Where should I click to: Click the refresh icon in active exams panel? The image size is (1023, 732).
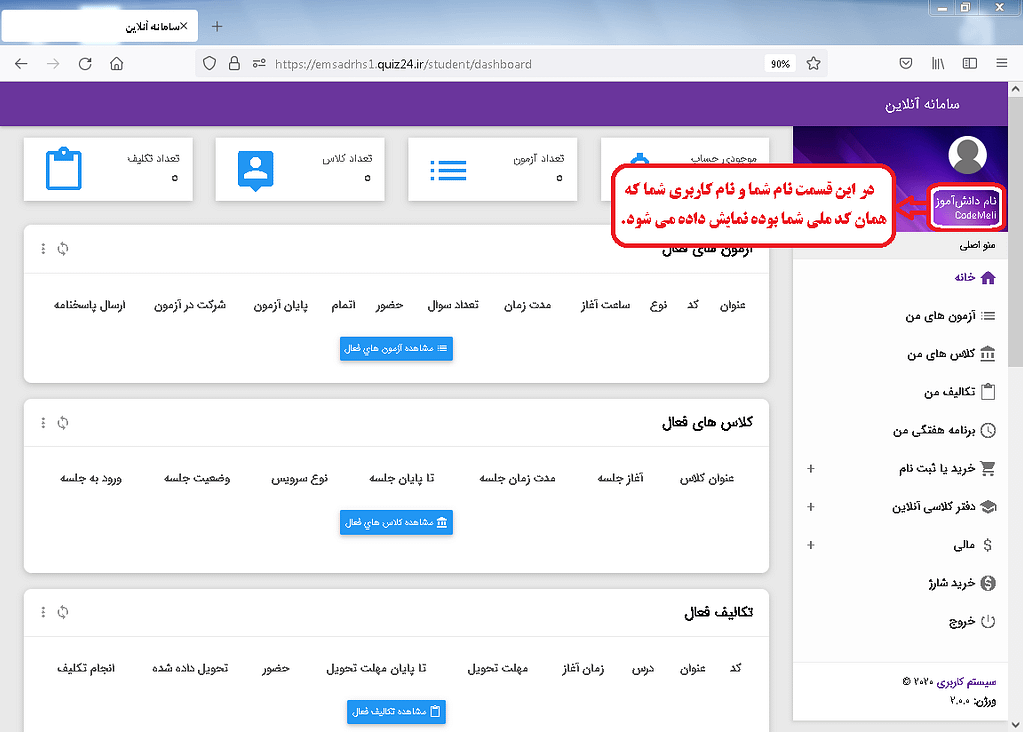point(63,249)
